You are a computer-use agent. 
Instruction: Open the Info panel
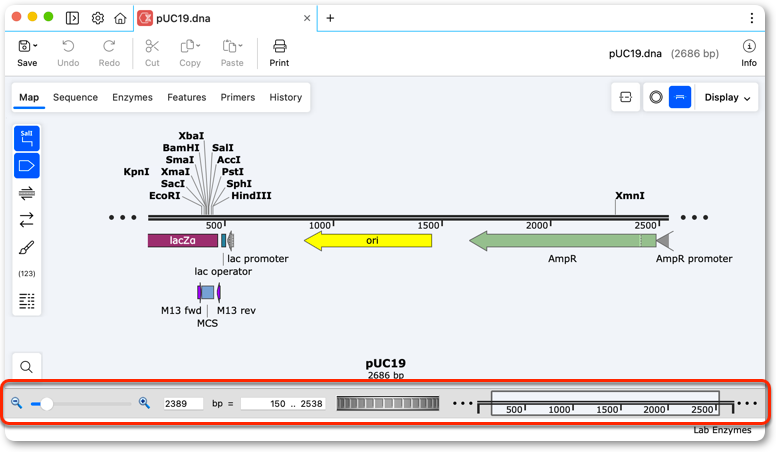click(749, 53)
